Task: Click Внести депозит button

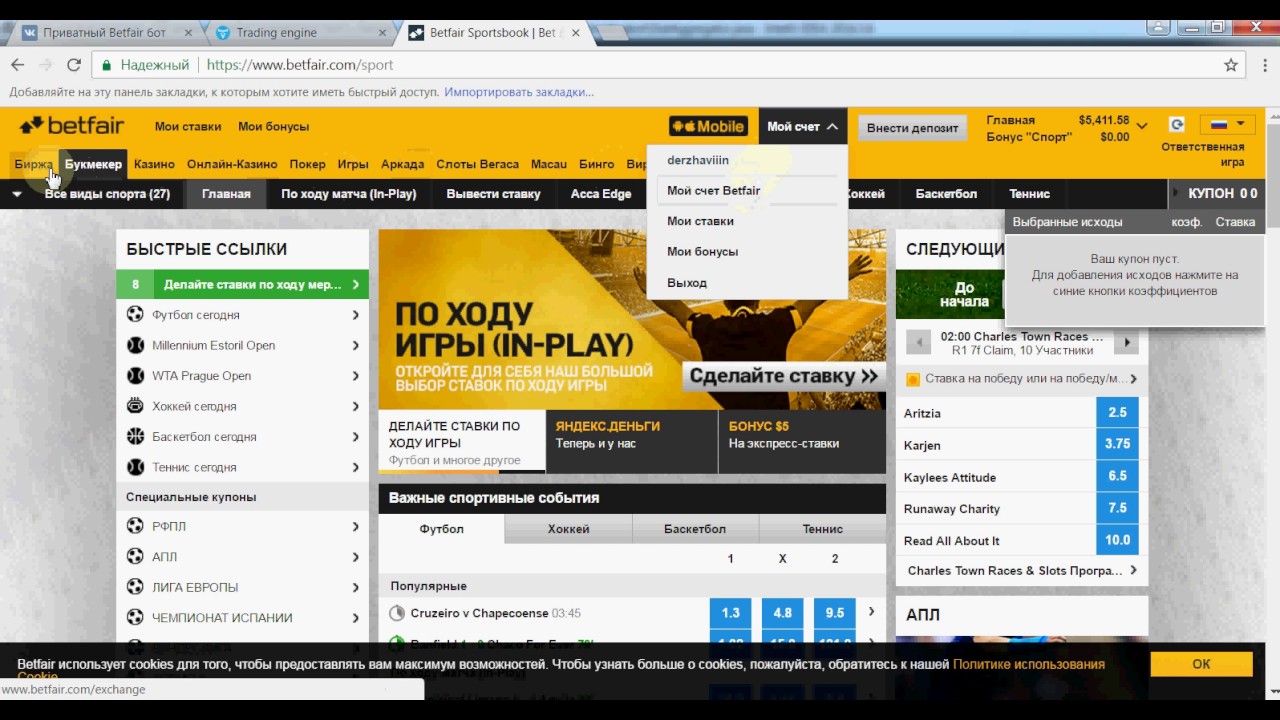Action: coord(912,127)
